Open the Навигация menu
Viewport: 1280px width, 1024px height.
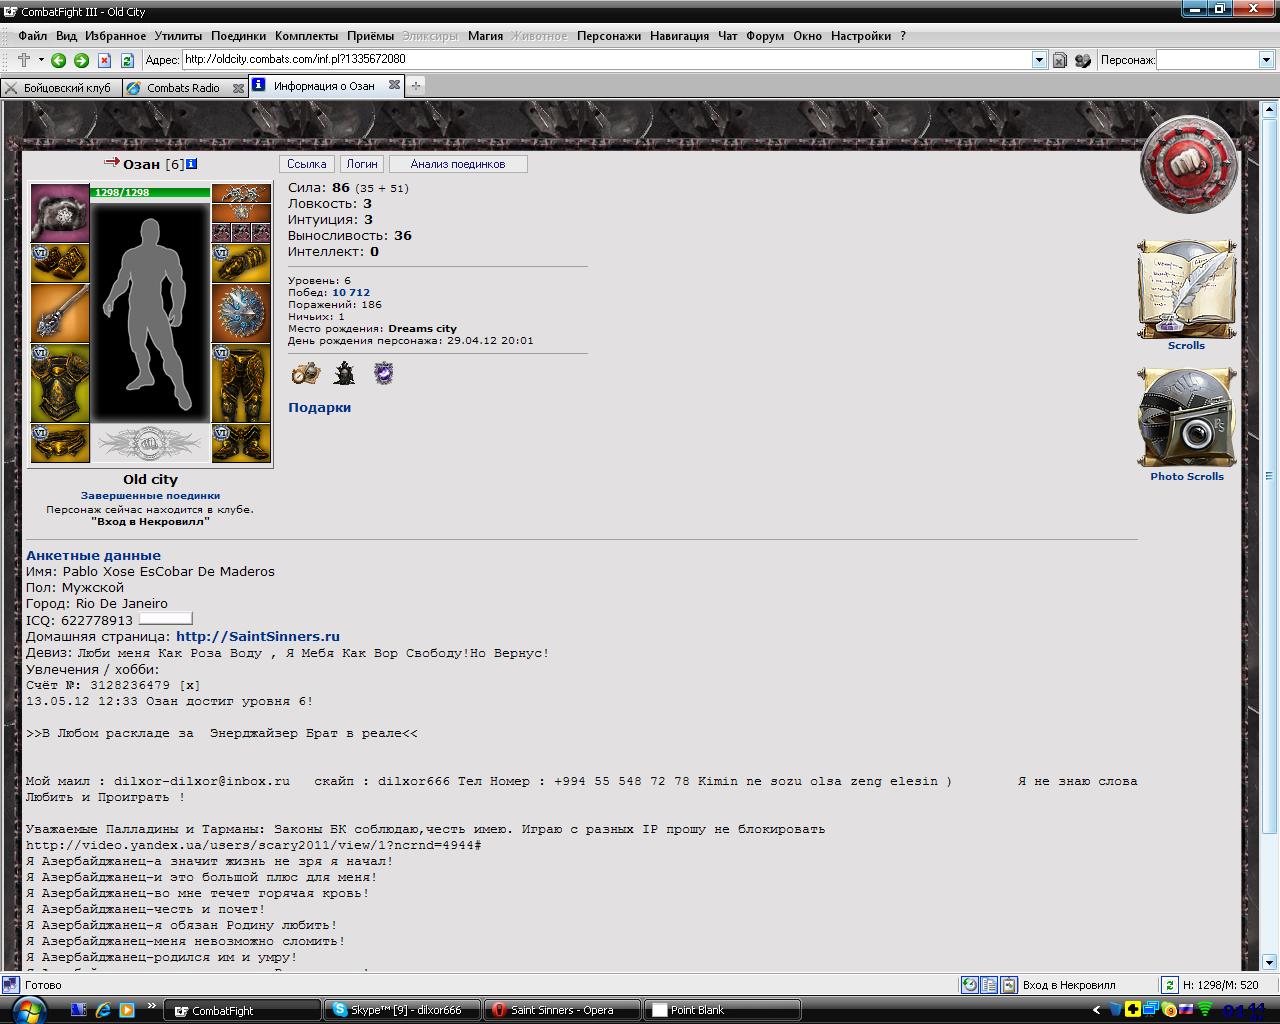point(679,36)
